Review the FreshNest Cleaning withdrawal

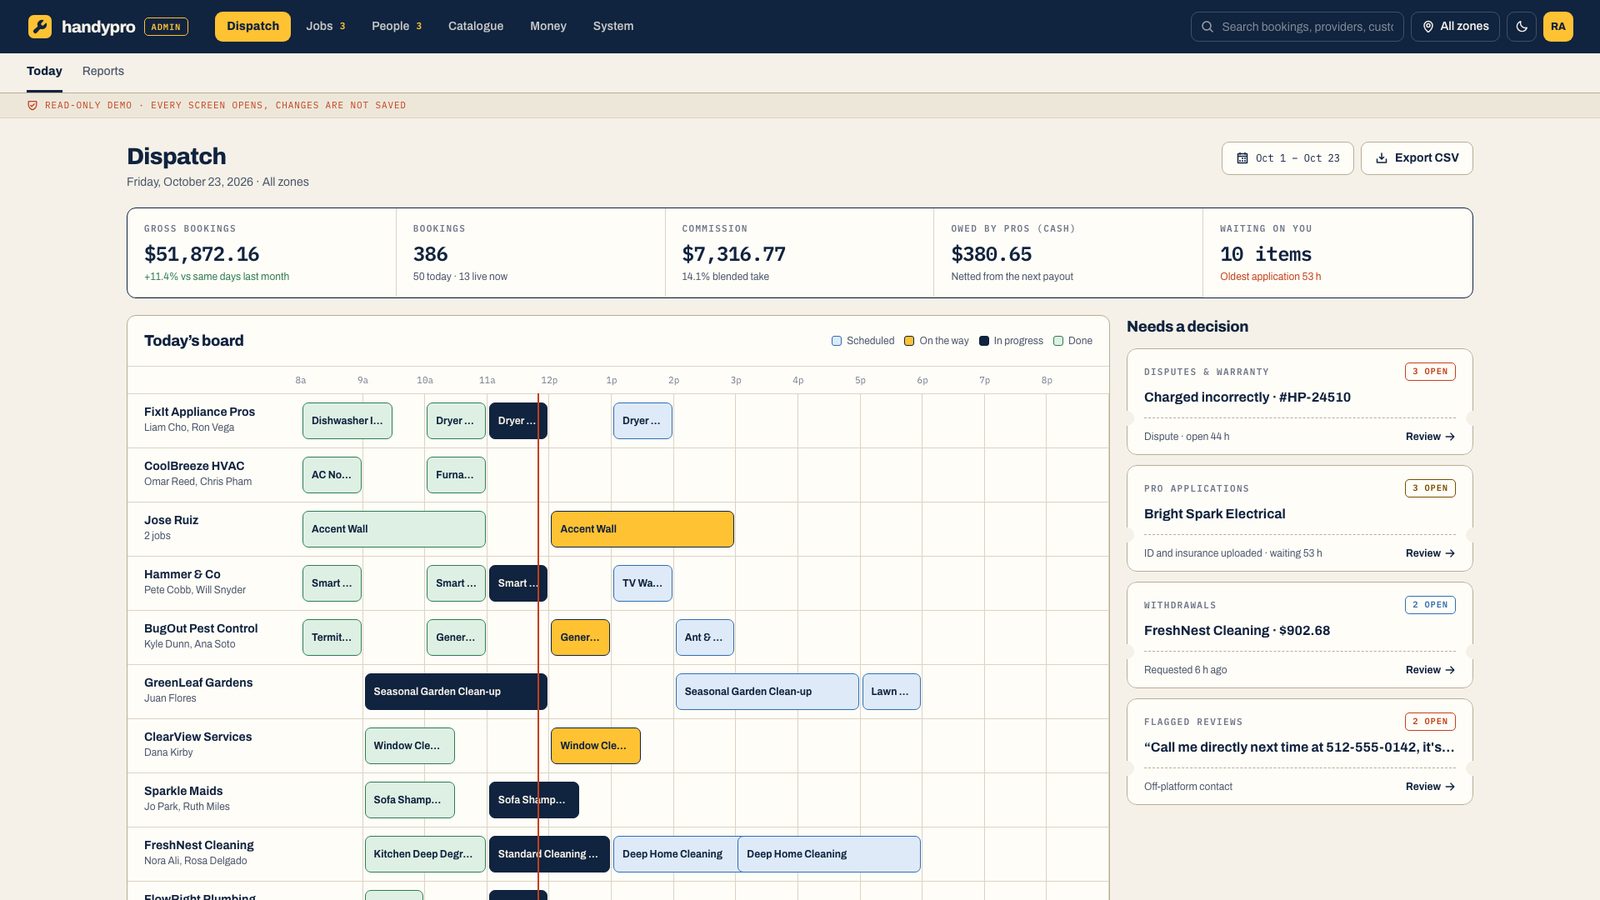[x=1430, y=670]
